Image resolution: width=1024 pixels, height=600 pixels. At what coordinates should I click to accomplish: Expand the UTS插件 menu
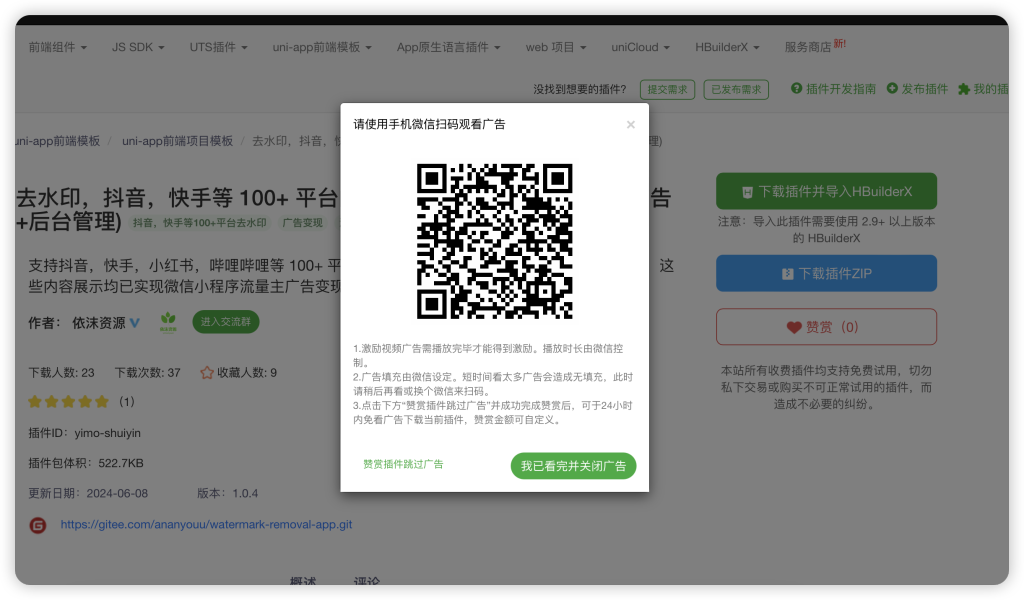[218, 47]
